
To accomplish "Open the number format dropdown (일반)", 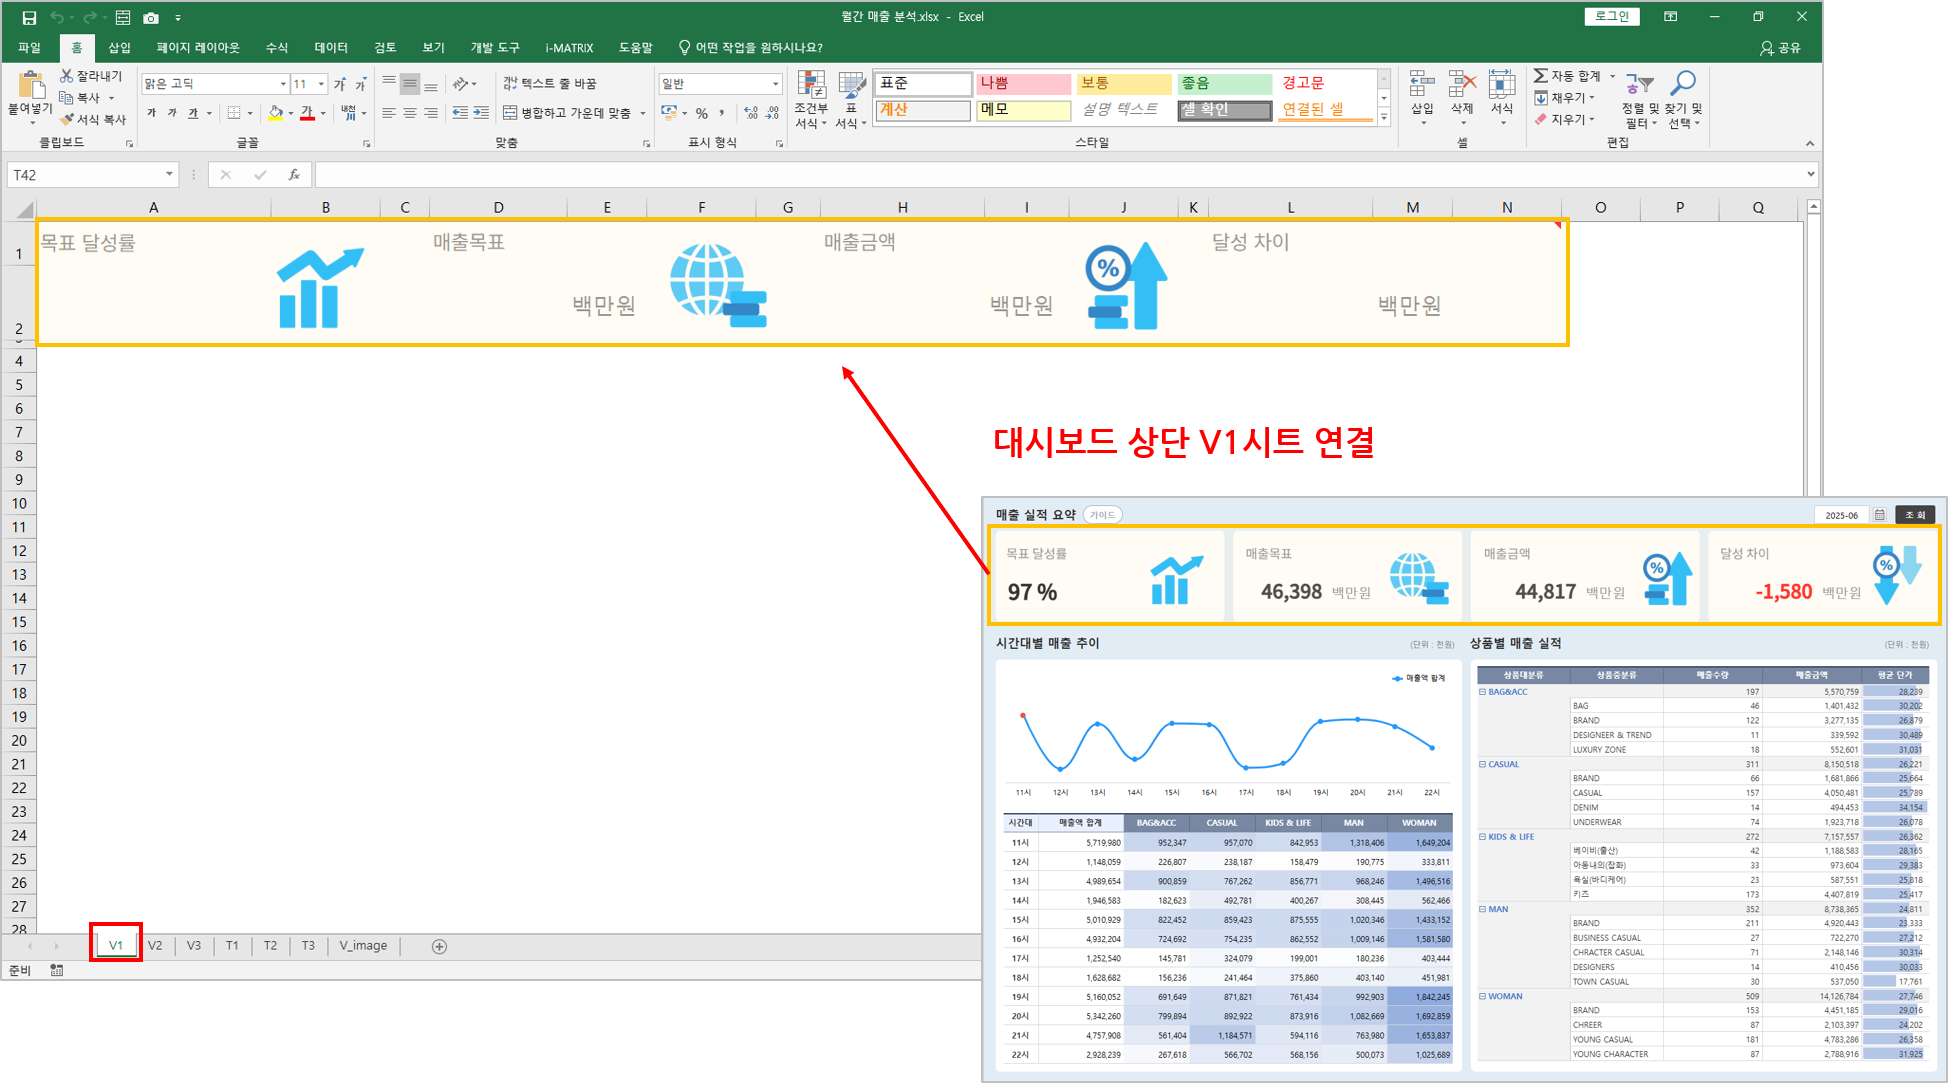I will pyautogui.click(x=775, y=84).
